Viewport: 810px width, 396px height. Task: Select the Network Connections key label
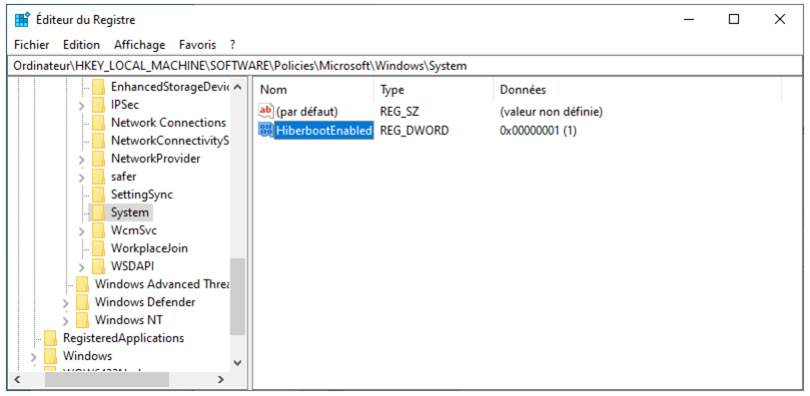click(x=168, y=123)
